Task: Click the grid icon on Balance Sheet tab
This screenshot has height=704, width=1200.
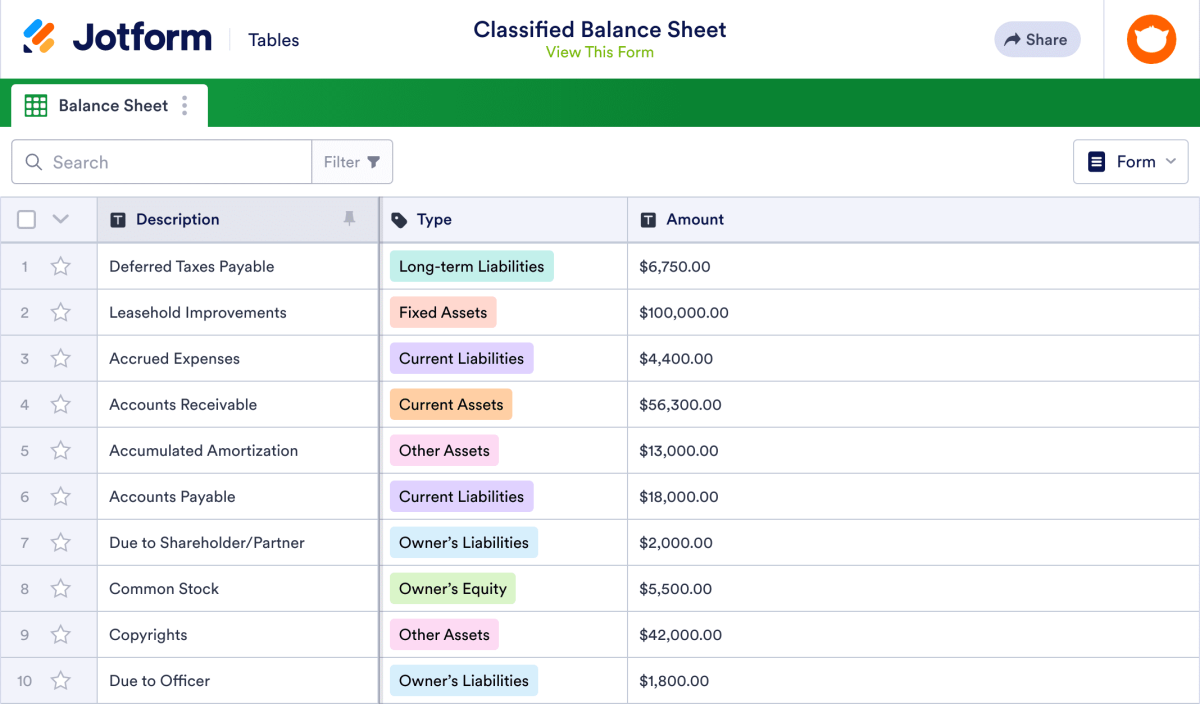Action: pyautogui.click(x=36, y=105)
